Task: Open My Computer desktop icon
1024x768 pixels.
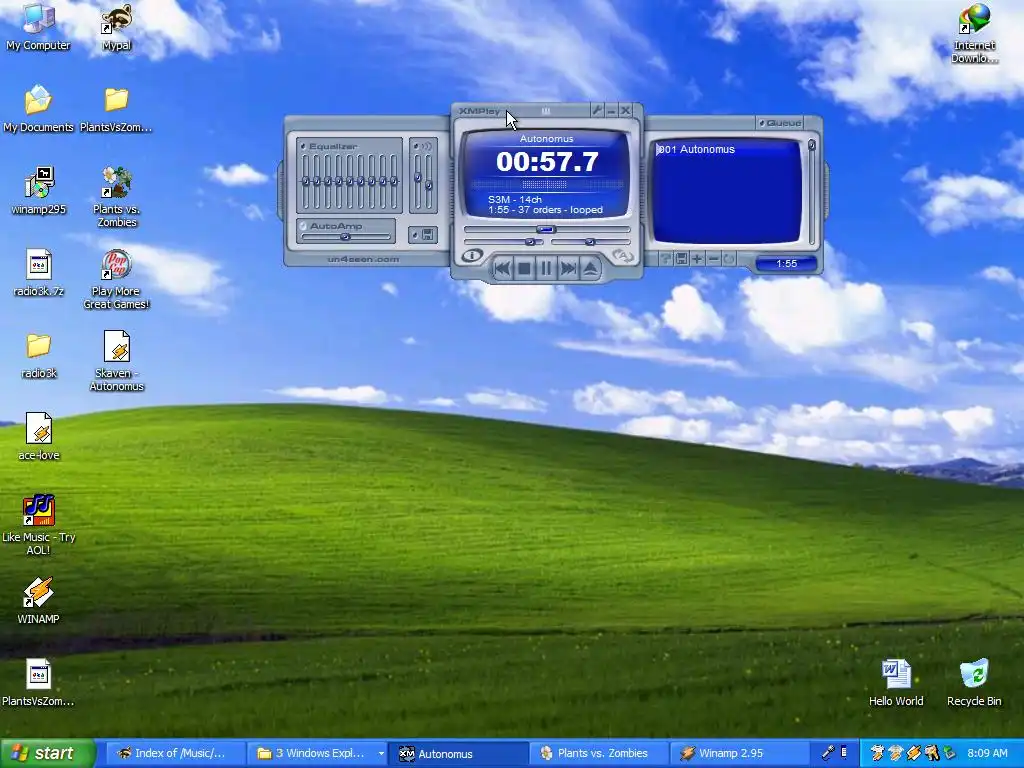Action: [38, 27]
